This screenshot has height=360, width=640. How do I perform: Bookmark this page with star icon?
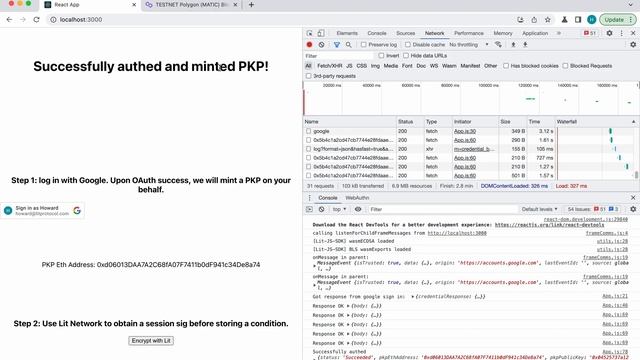click(548, 20)
